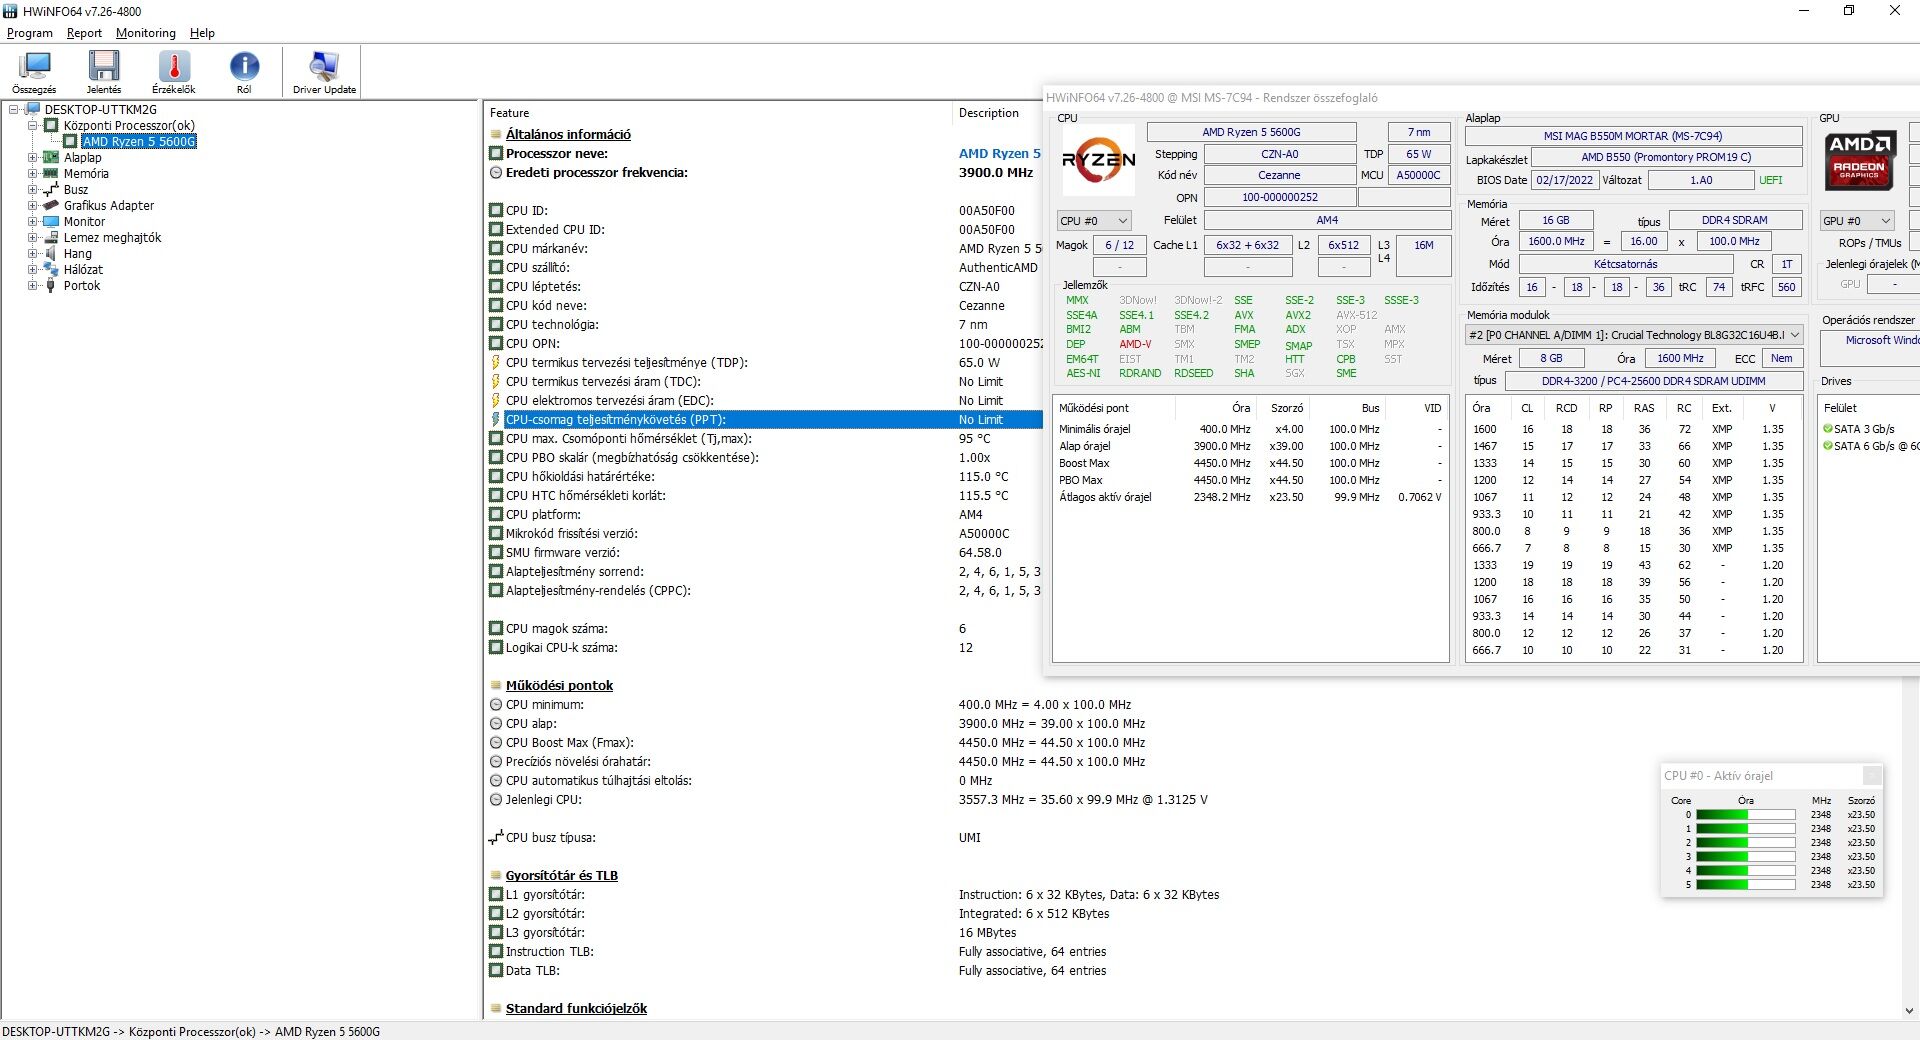Screen dimensions: 1920x1040
Task: Click the Ryzen logo in summary window
Action: (x=1098, y=160)
